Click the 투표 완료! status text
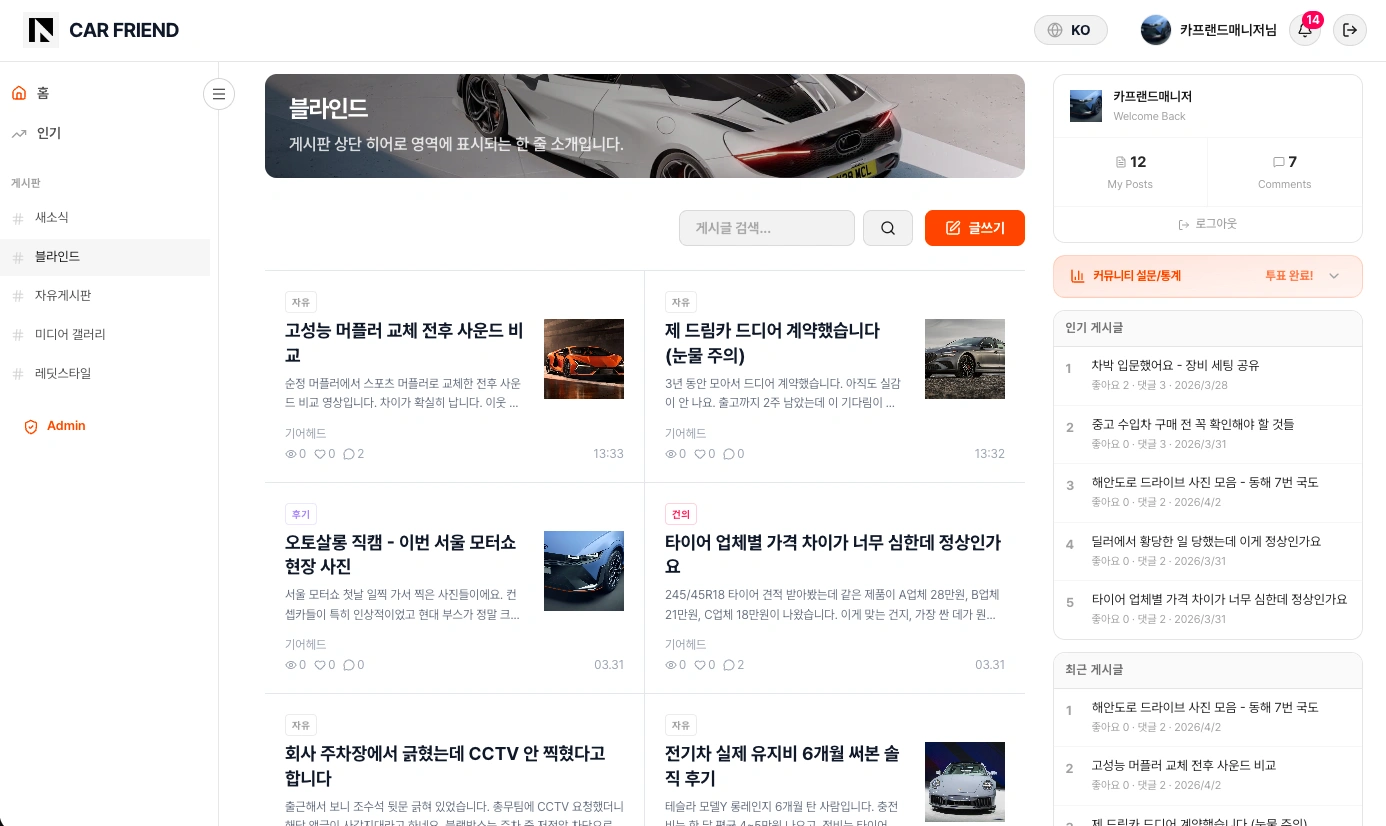 click(x=1289, y=276)
